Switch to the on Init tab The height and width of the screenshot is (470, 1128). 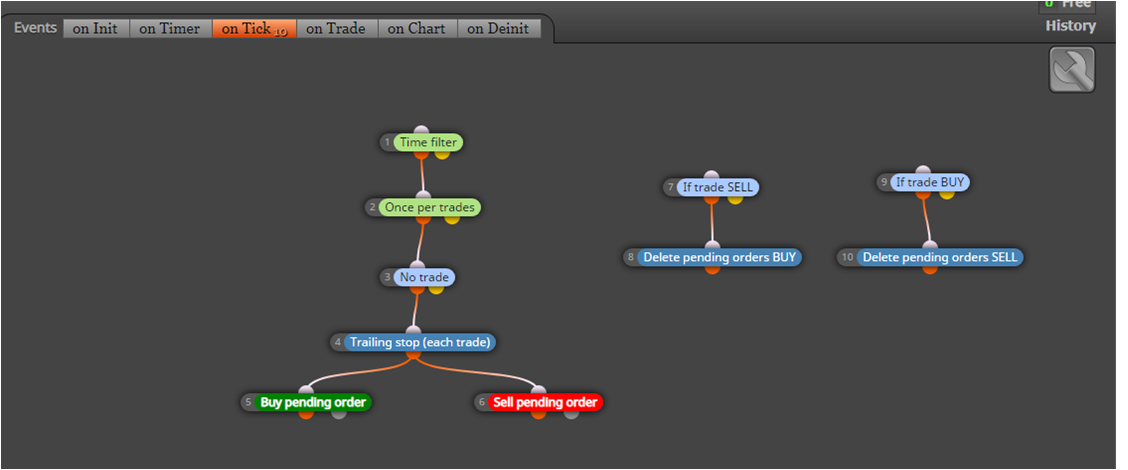96,29
